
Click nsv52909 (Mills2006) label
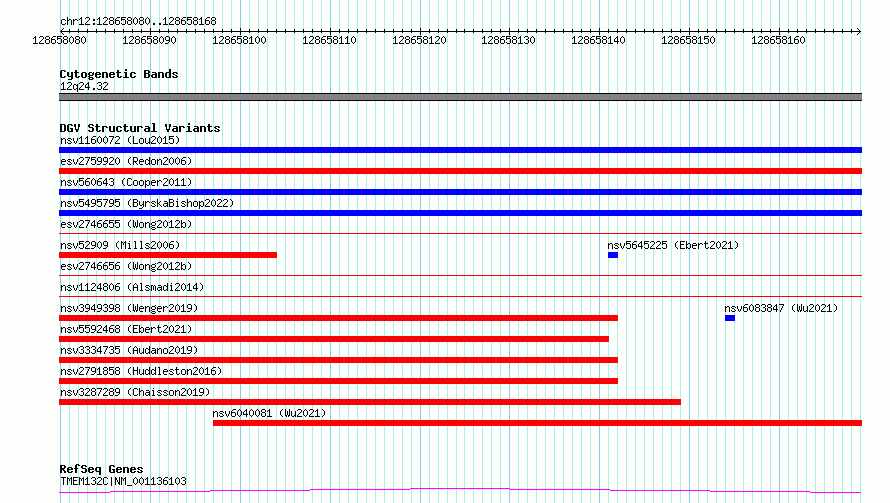point(120,245)
